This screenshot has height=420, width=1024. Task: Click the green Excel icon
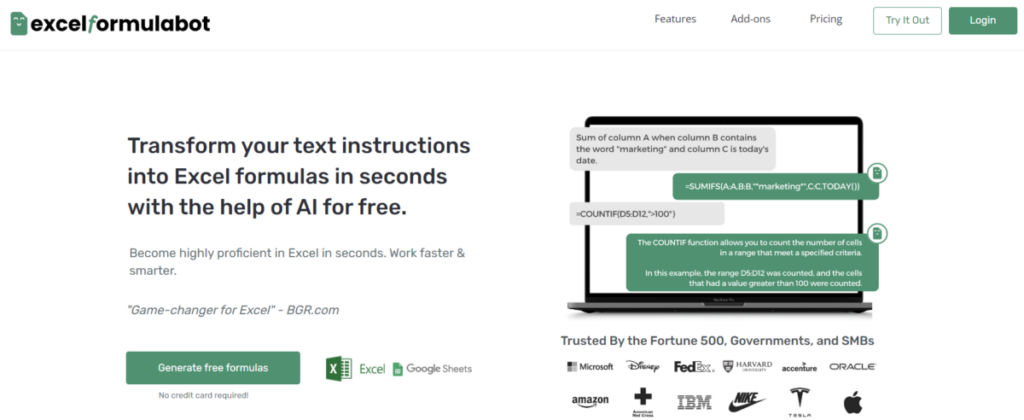point(339,368)
